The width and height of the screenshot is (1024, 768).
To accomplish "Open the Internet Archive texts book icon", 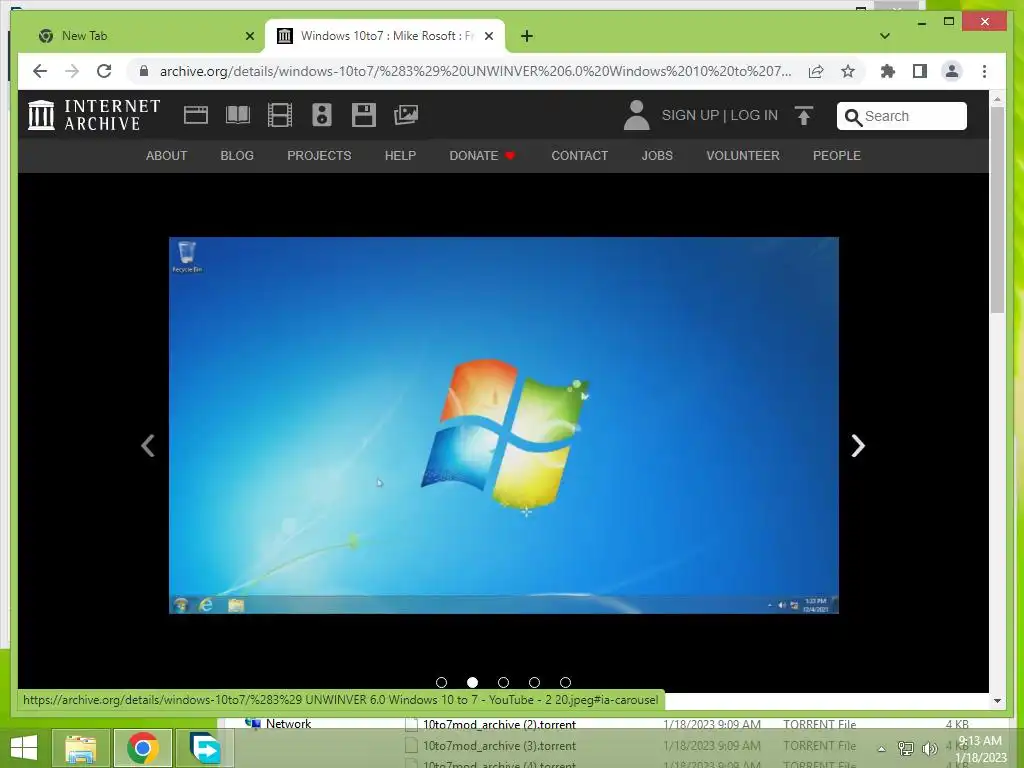I will point(238,115).
